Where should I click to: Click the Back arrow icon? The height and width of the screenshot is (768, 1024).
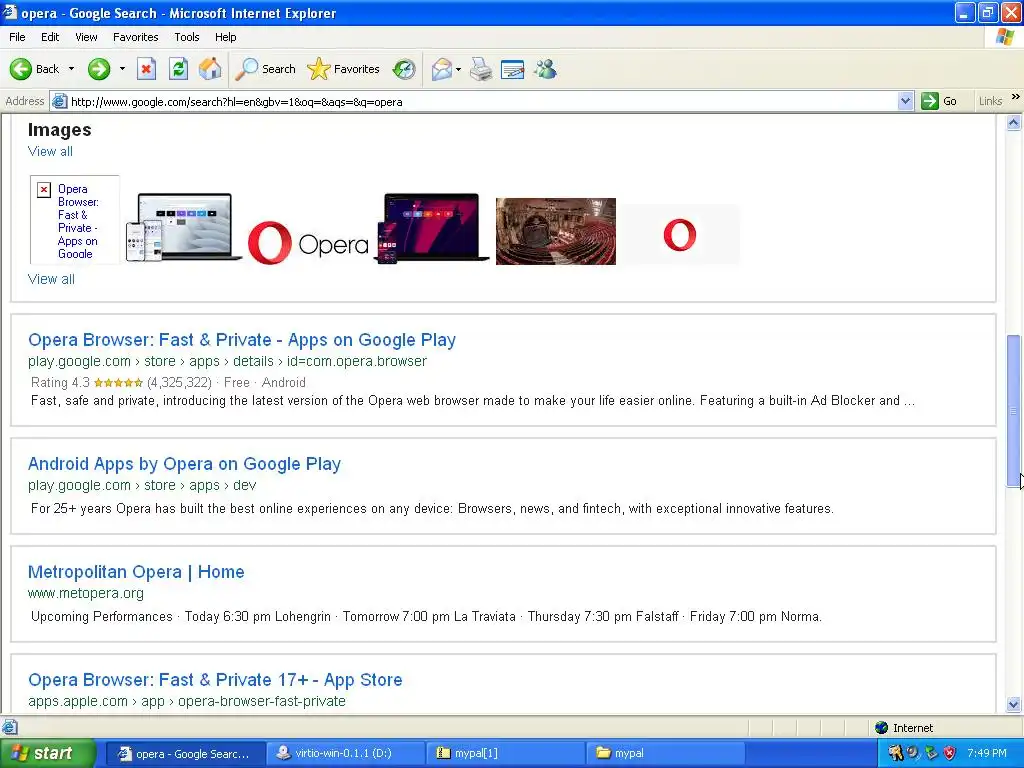pyautogui.click(x=21, y=69)
